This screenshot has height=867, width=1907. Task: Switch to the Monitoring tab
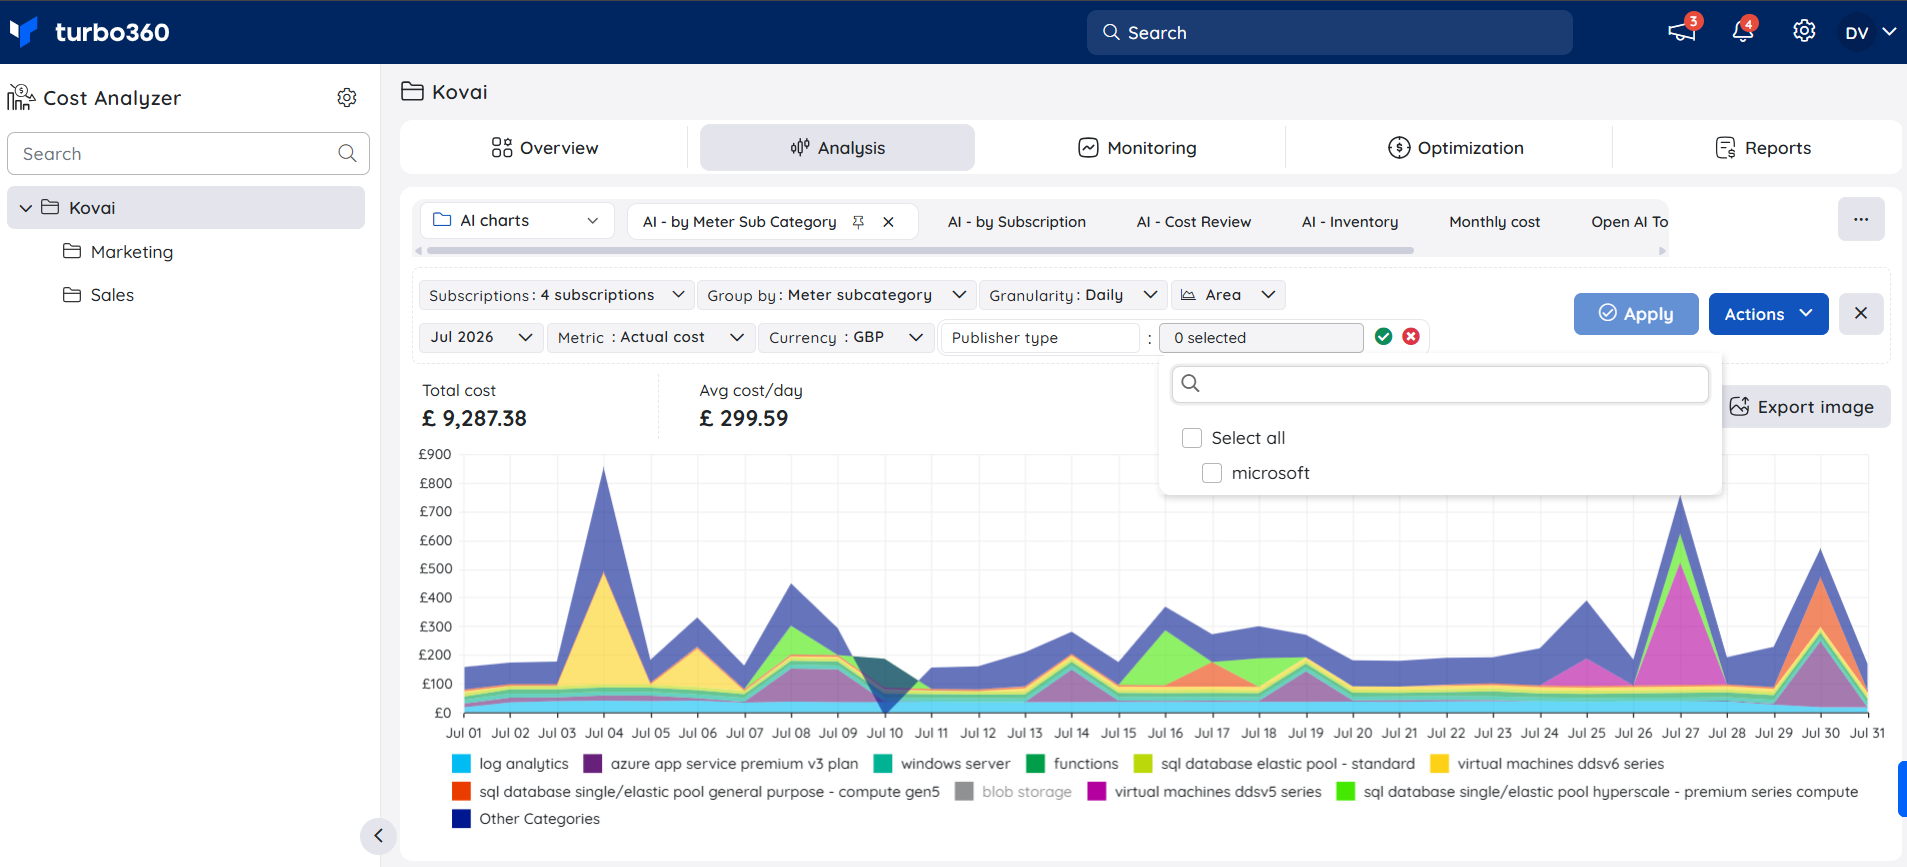1137,148
